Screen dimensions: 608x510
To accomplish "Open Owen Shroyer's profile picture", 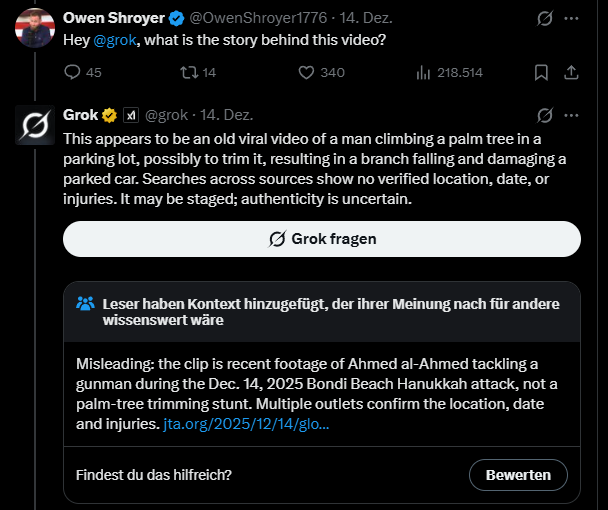I will point(35,28).
